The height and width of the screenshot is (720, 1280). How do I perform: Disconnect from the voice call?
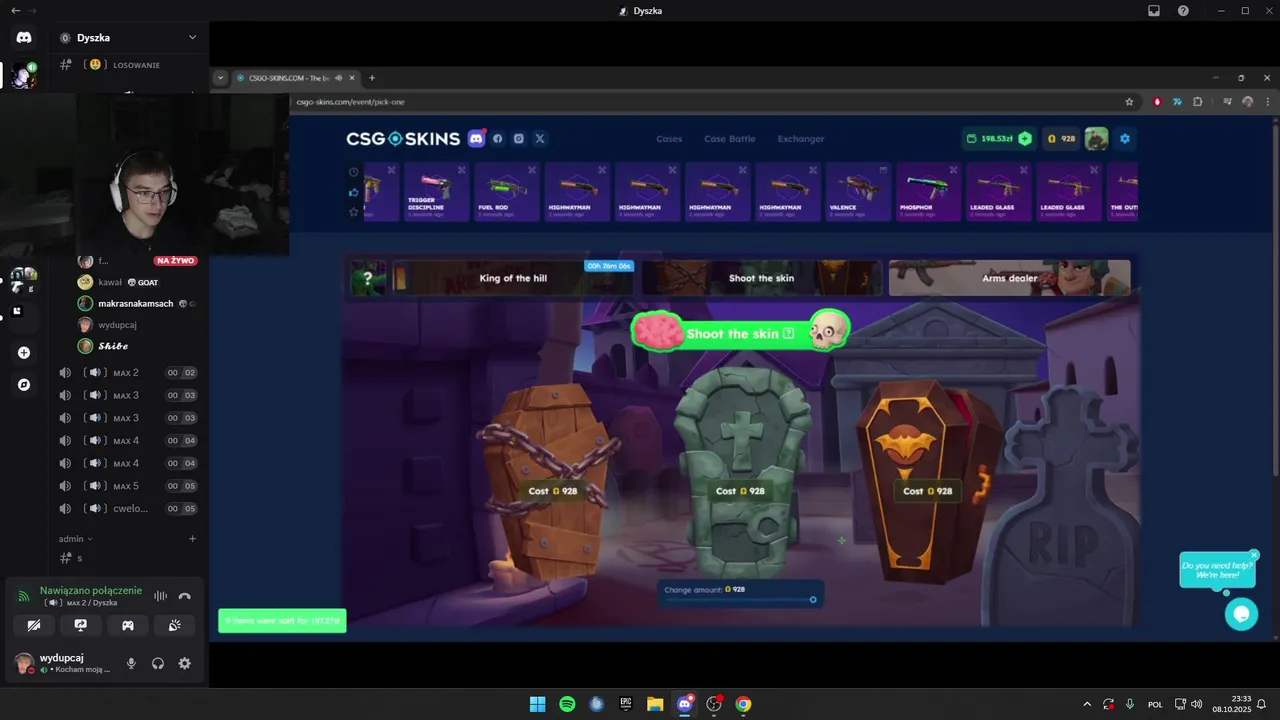[x=184, y=596]
